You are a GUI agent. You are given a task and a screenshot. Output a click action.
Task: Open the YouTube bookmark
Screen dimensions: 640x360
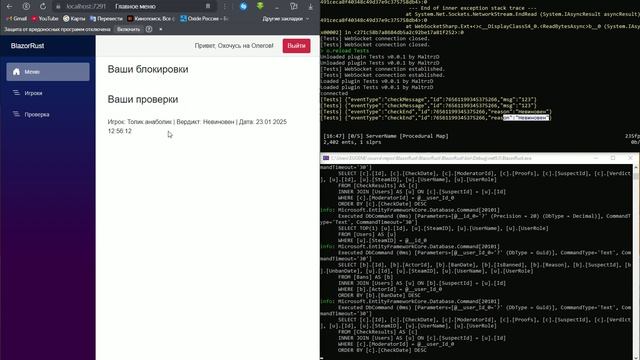(x=45, y=18)
